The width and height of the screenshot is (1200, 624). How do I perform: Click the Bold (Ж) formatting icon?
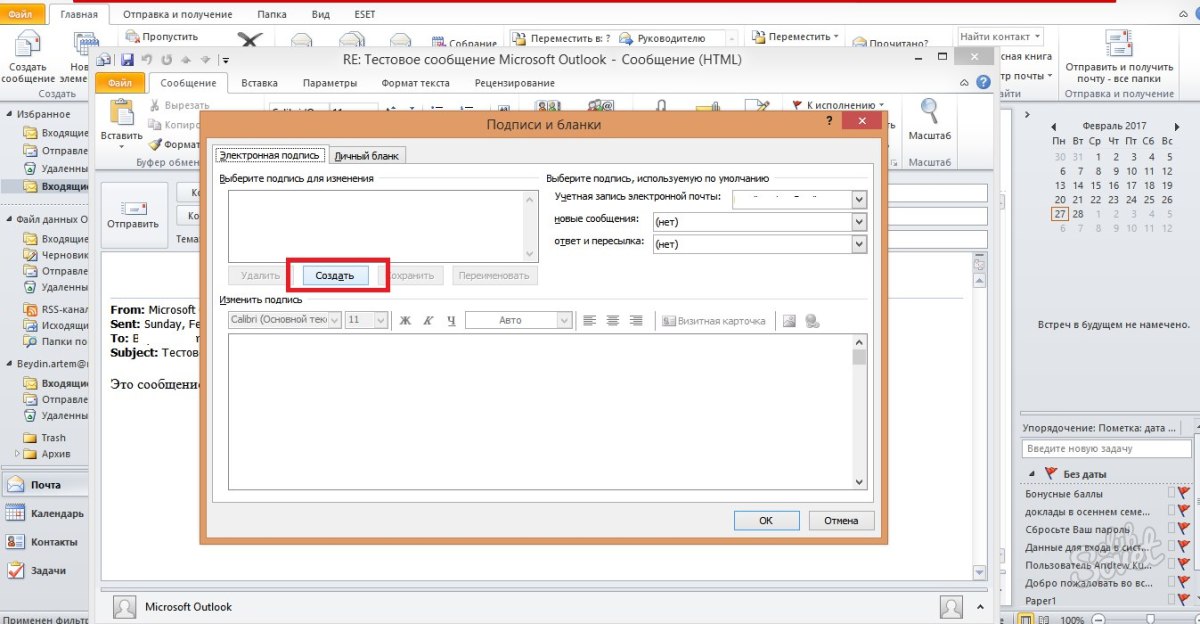point(405,321)
